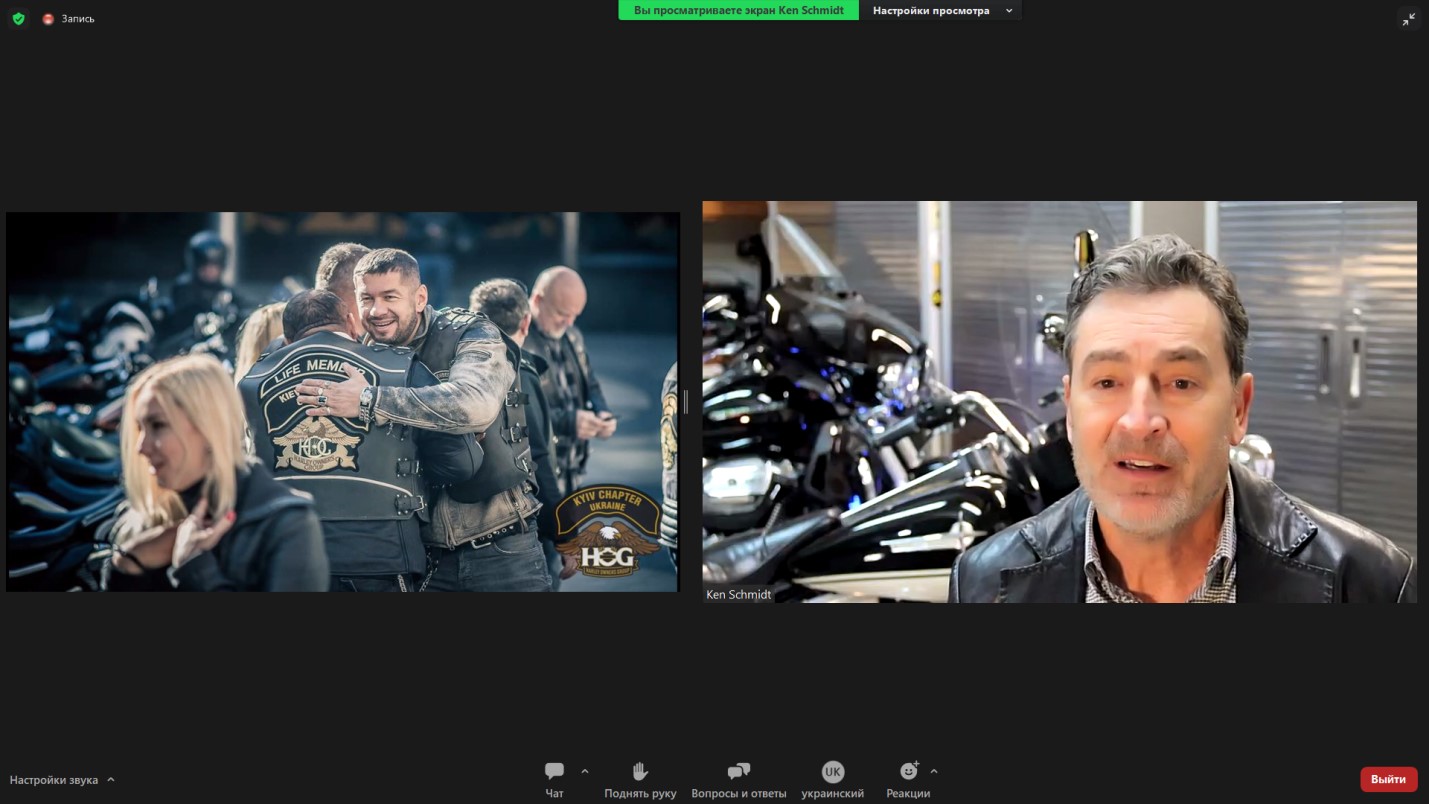Screen dimensions: 1429x804
Task: Open the Реакции smiley icon
Action: (x=908, y=771)
